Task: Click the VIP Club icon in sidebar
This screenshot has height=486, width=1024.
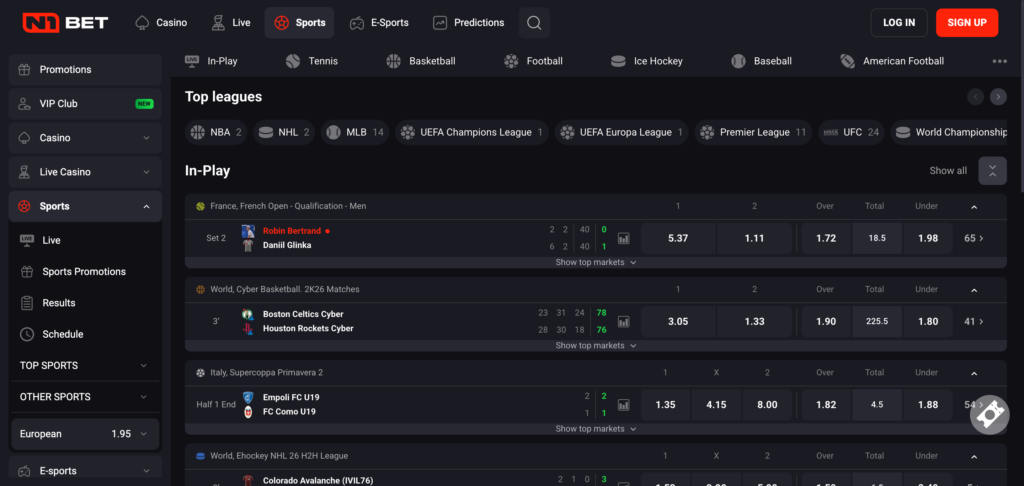Action: 24,103
